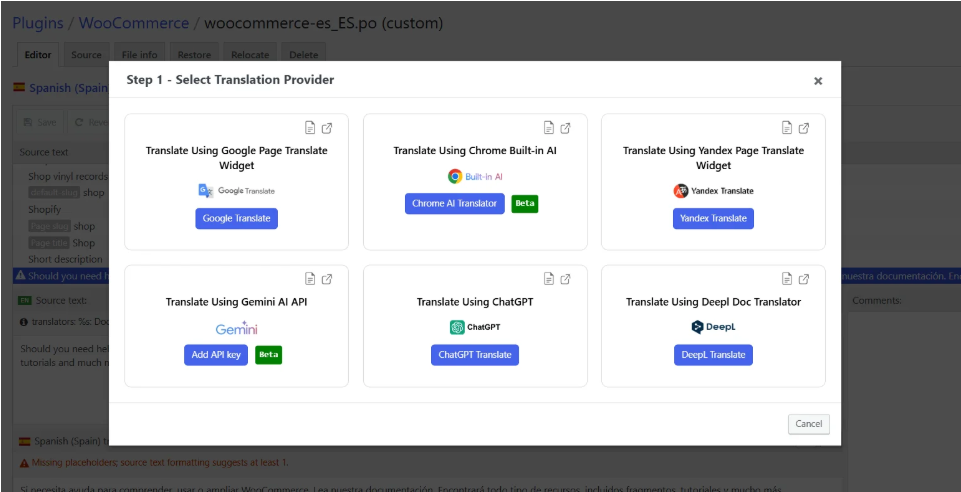Viewport: 961px width, 492px height.
Task: Click the 'Translate Using Deepl Doc Translator' title
Action: (713, 302)
